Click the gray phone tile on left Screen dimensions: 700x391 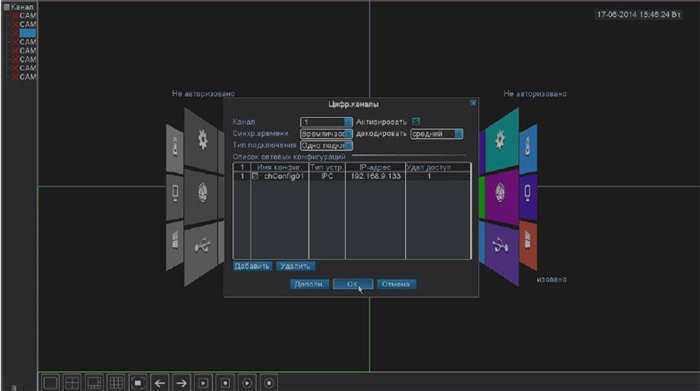(175, 196)
